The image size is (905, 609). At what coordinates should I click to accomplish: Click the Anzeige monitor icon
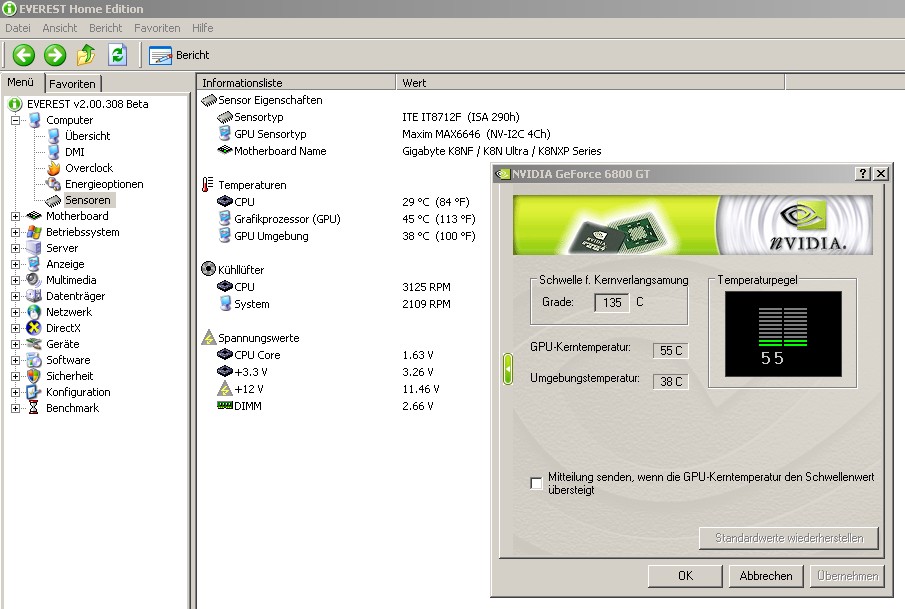34,264
